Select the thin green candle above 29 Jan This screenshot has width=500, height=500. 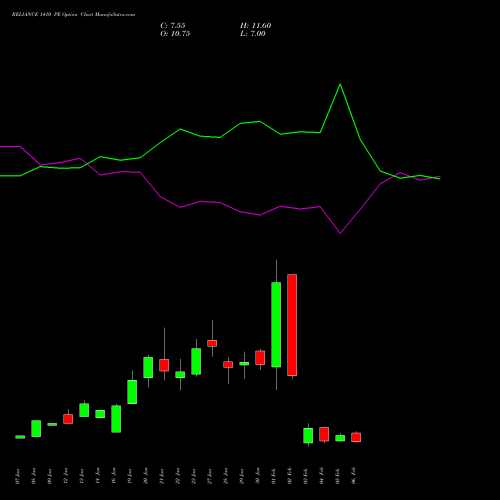point(244,364)
